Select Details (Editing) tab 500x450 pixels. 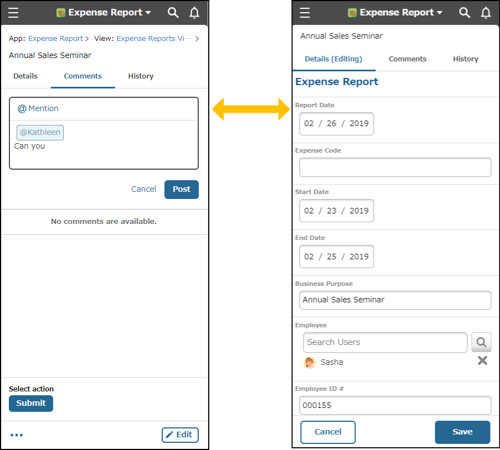click(333, 59)
